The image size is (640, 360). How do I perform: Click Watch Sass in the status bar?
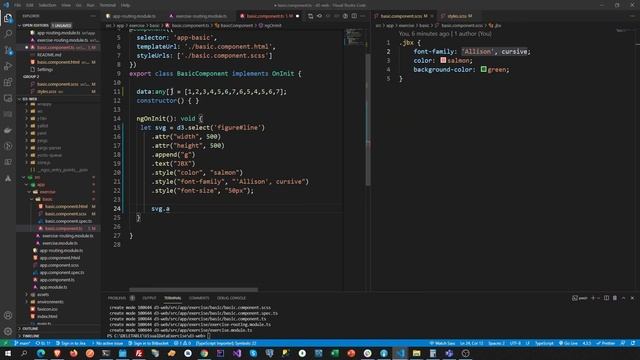pyautogui.click(x=443, y=343)
